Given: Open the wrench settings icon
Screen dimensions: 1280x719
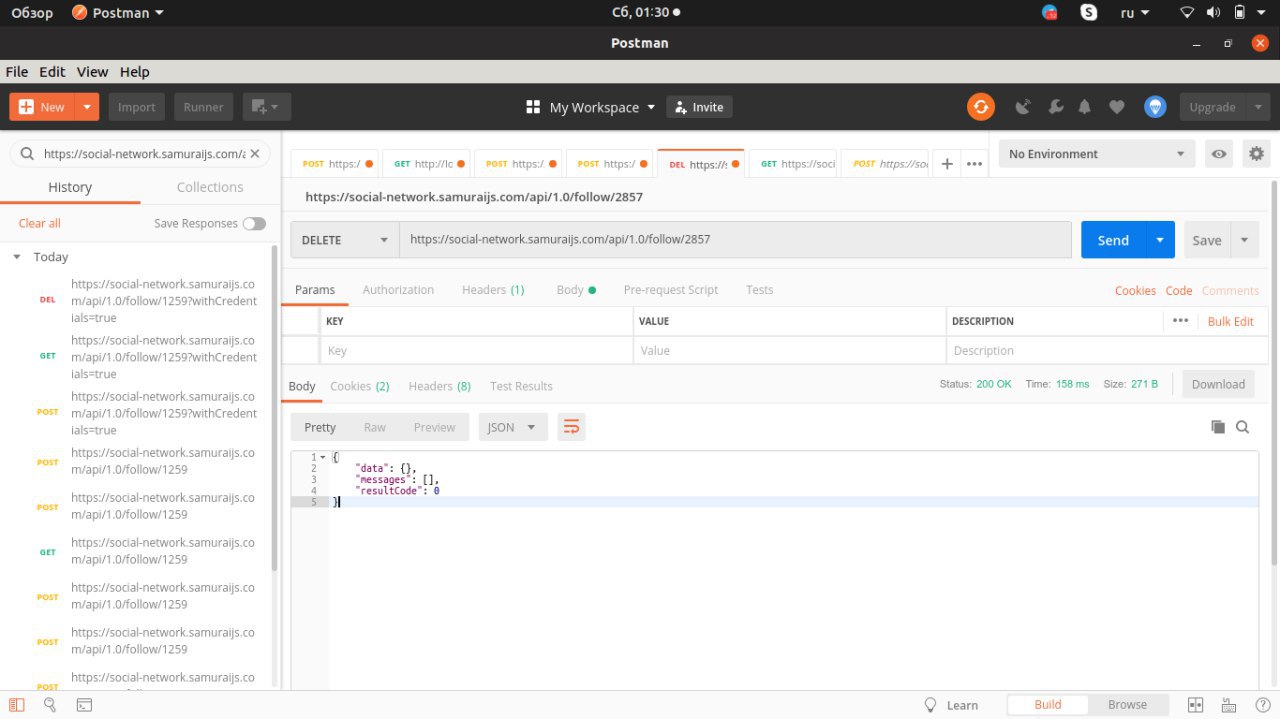Looking at the screenshot, I should [1055, 107].
